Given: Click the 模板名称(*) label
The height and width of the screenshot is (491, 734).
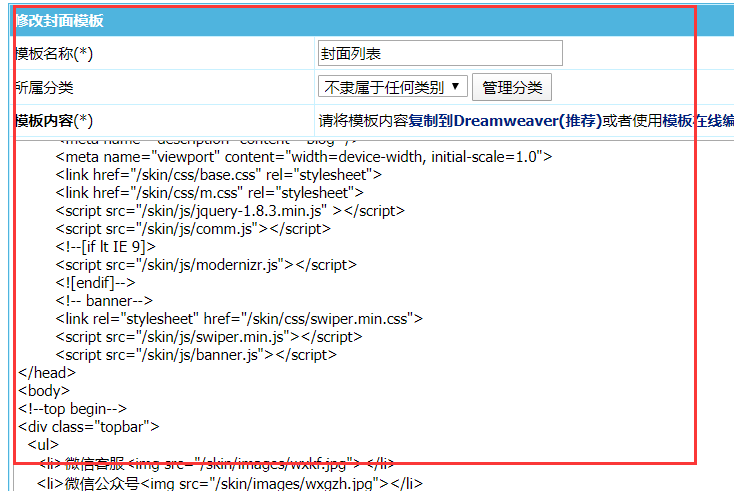Looking at the screenshot, I should 54,54.
